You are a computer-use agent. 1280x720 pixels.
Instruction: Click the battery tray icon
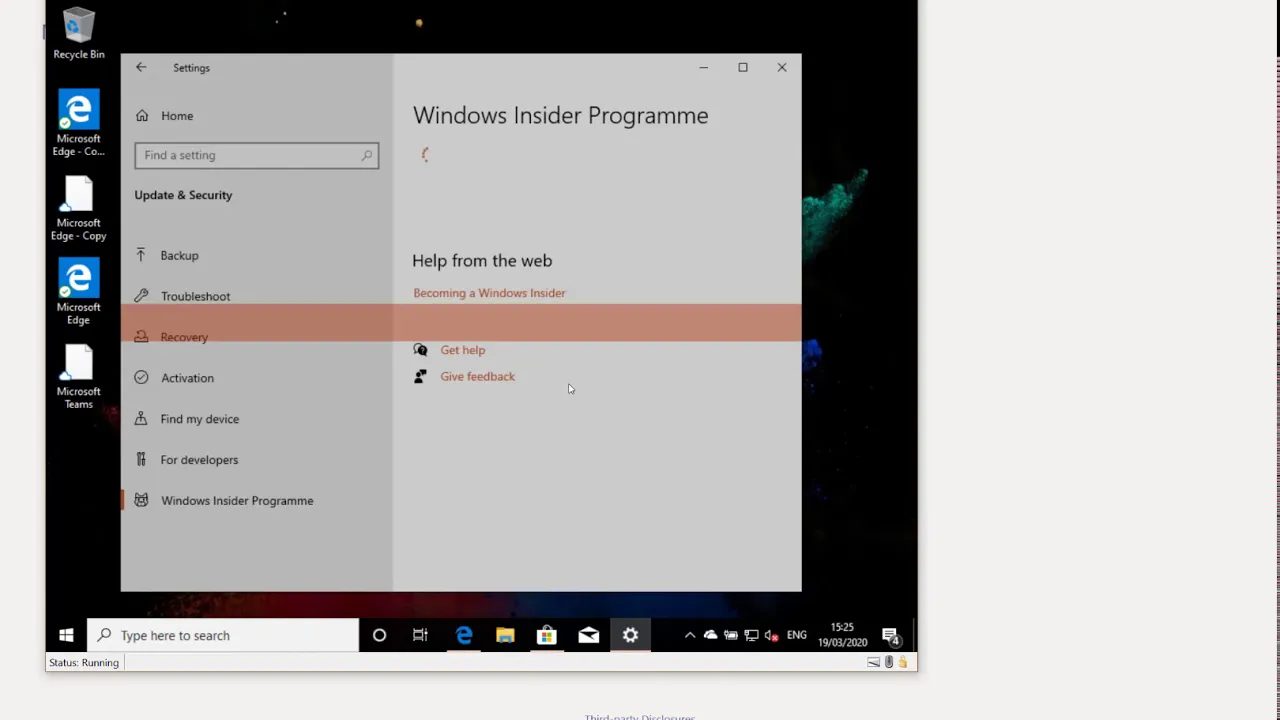coord(731,635)
